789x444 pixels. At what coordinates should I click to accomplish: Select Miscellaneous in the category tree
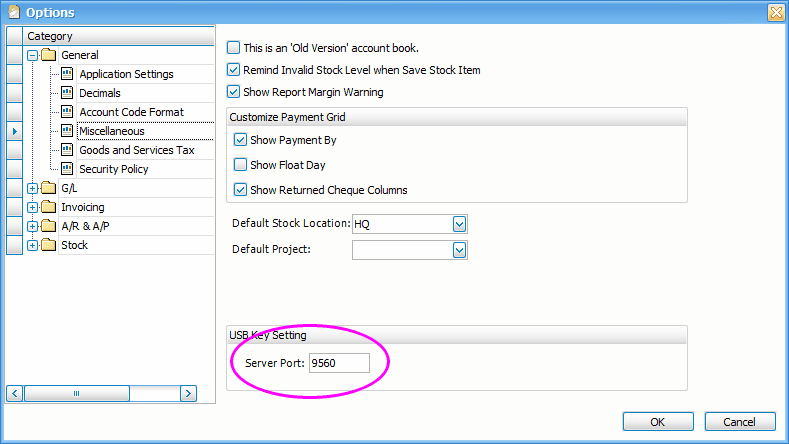[x=112, y=131]
